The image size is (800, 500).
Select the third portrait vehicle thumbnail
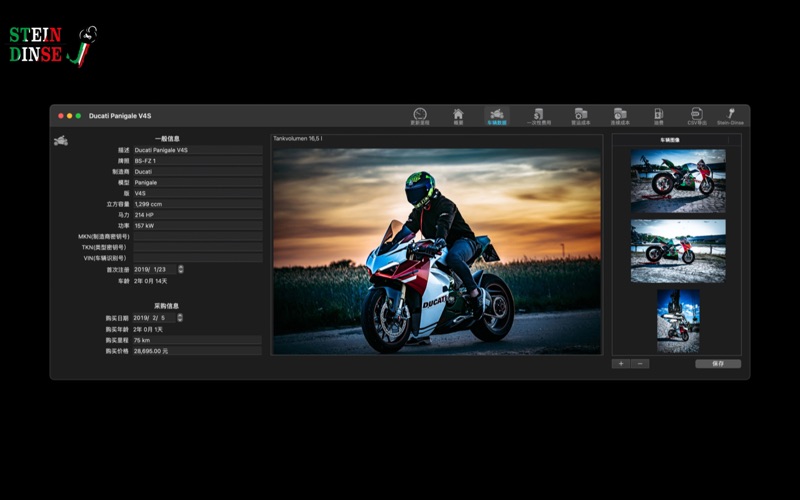point(678,321)
